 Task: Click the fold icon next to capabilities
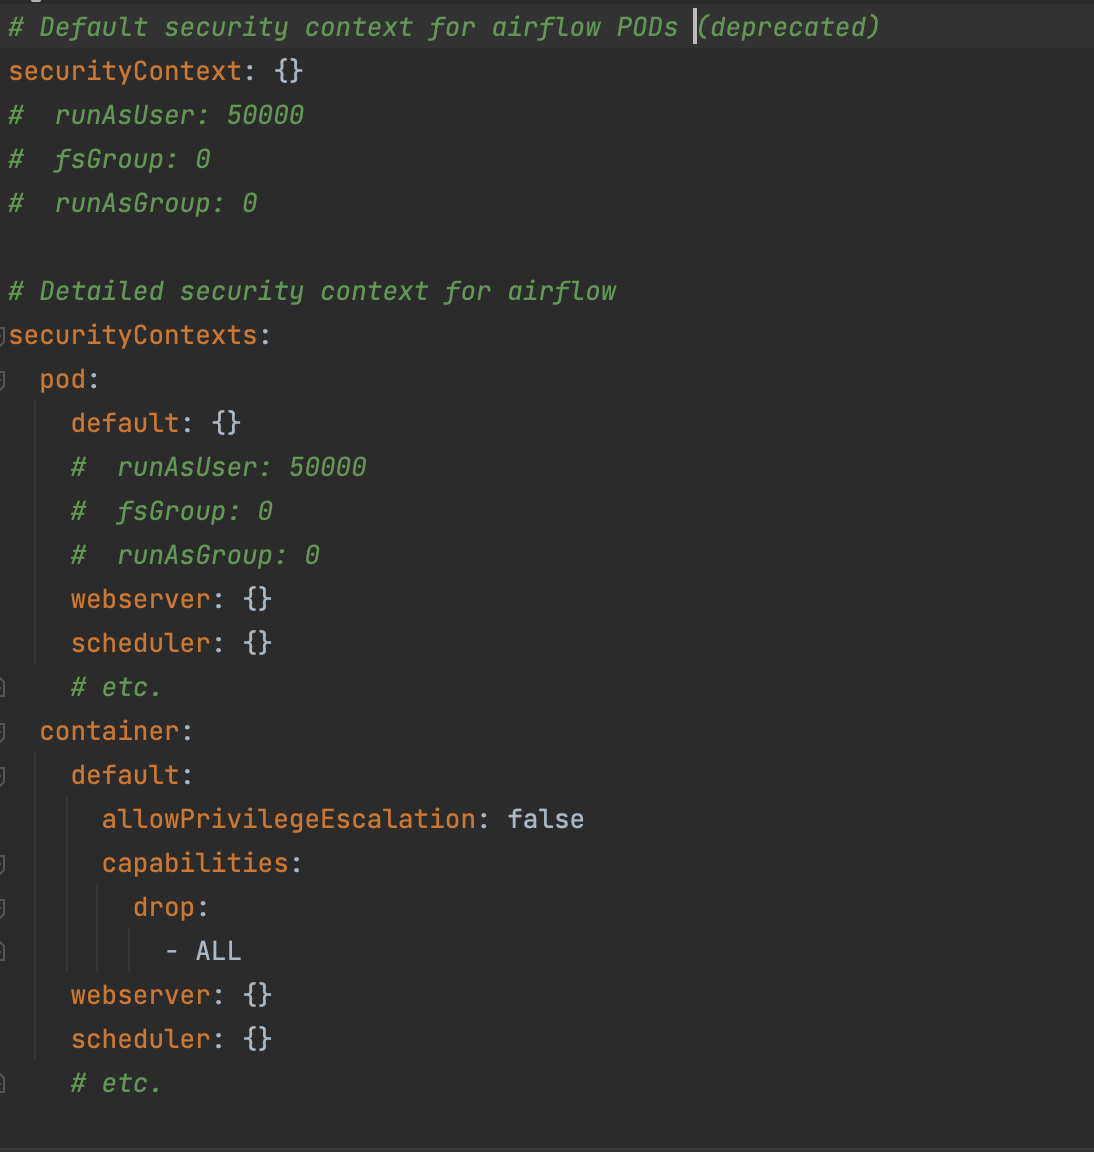(4, 862)
